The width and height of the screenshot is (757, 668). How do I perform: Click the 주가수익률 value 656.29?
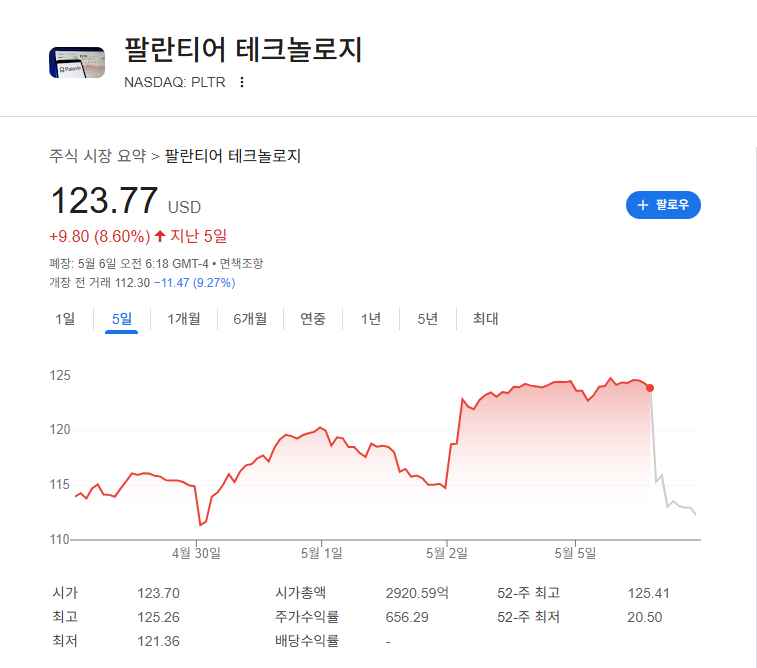407,617
